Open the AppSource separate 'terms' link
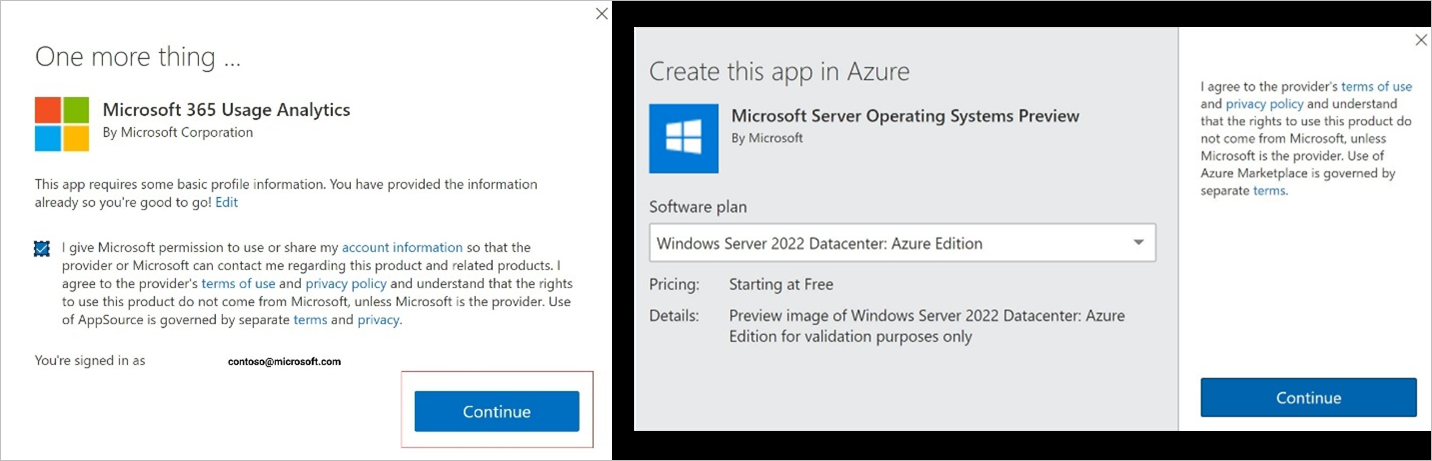 coord(310,320)
